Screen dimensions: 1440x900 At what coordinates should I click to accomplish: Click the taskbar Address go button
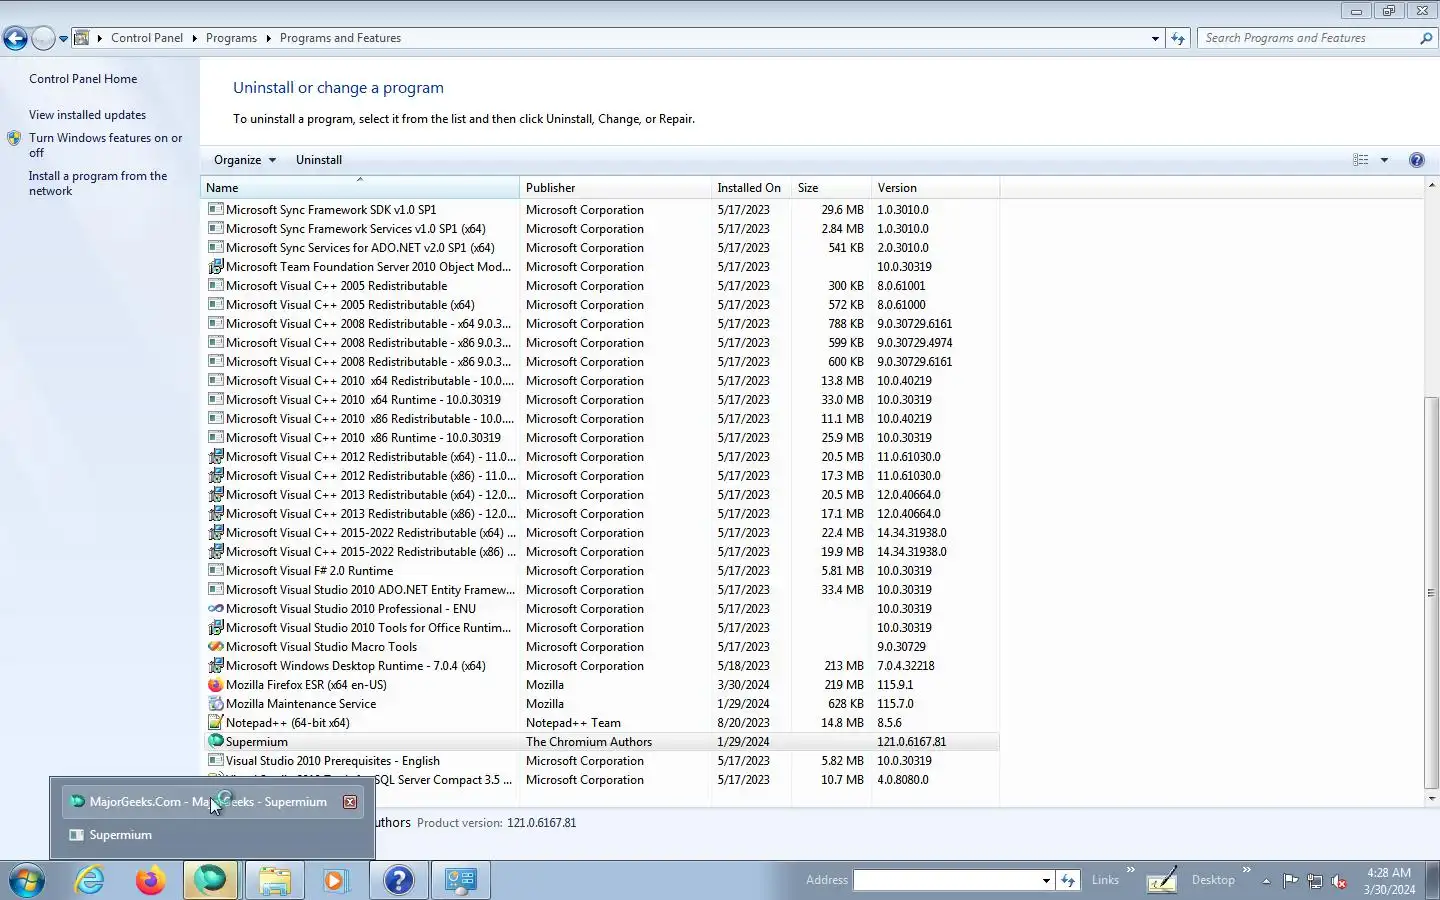point(1068,880)
